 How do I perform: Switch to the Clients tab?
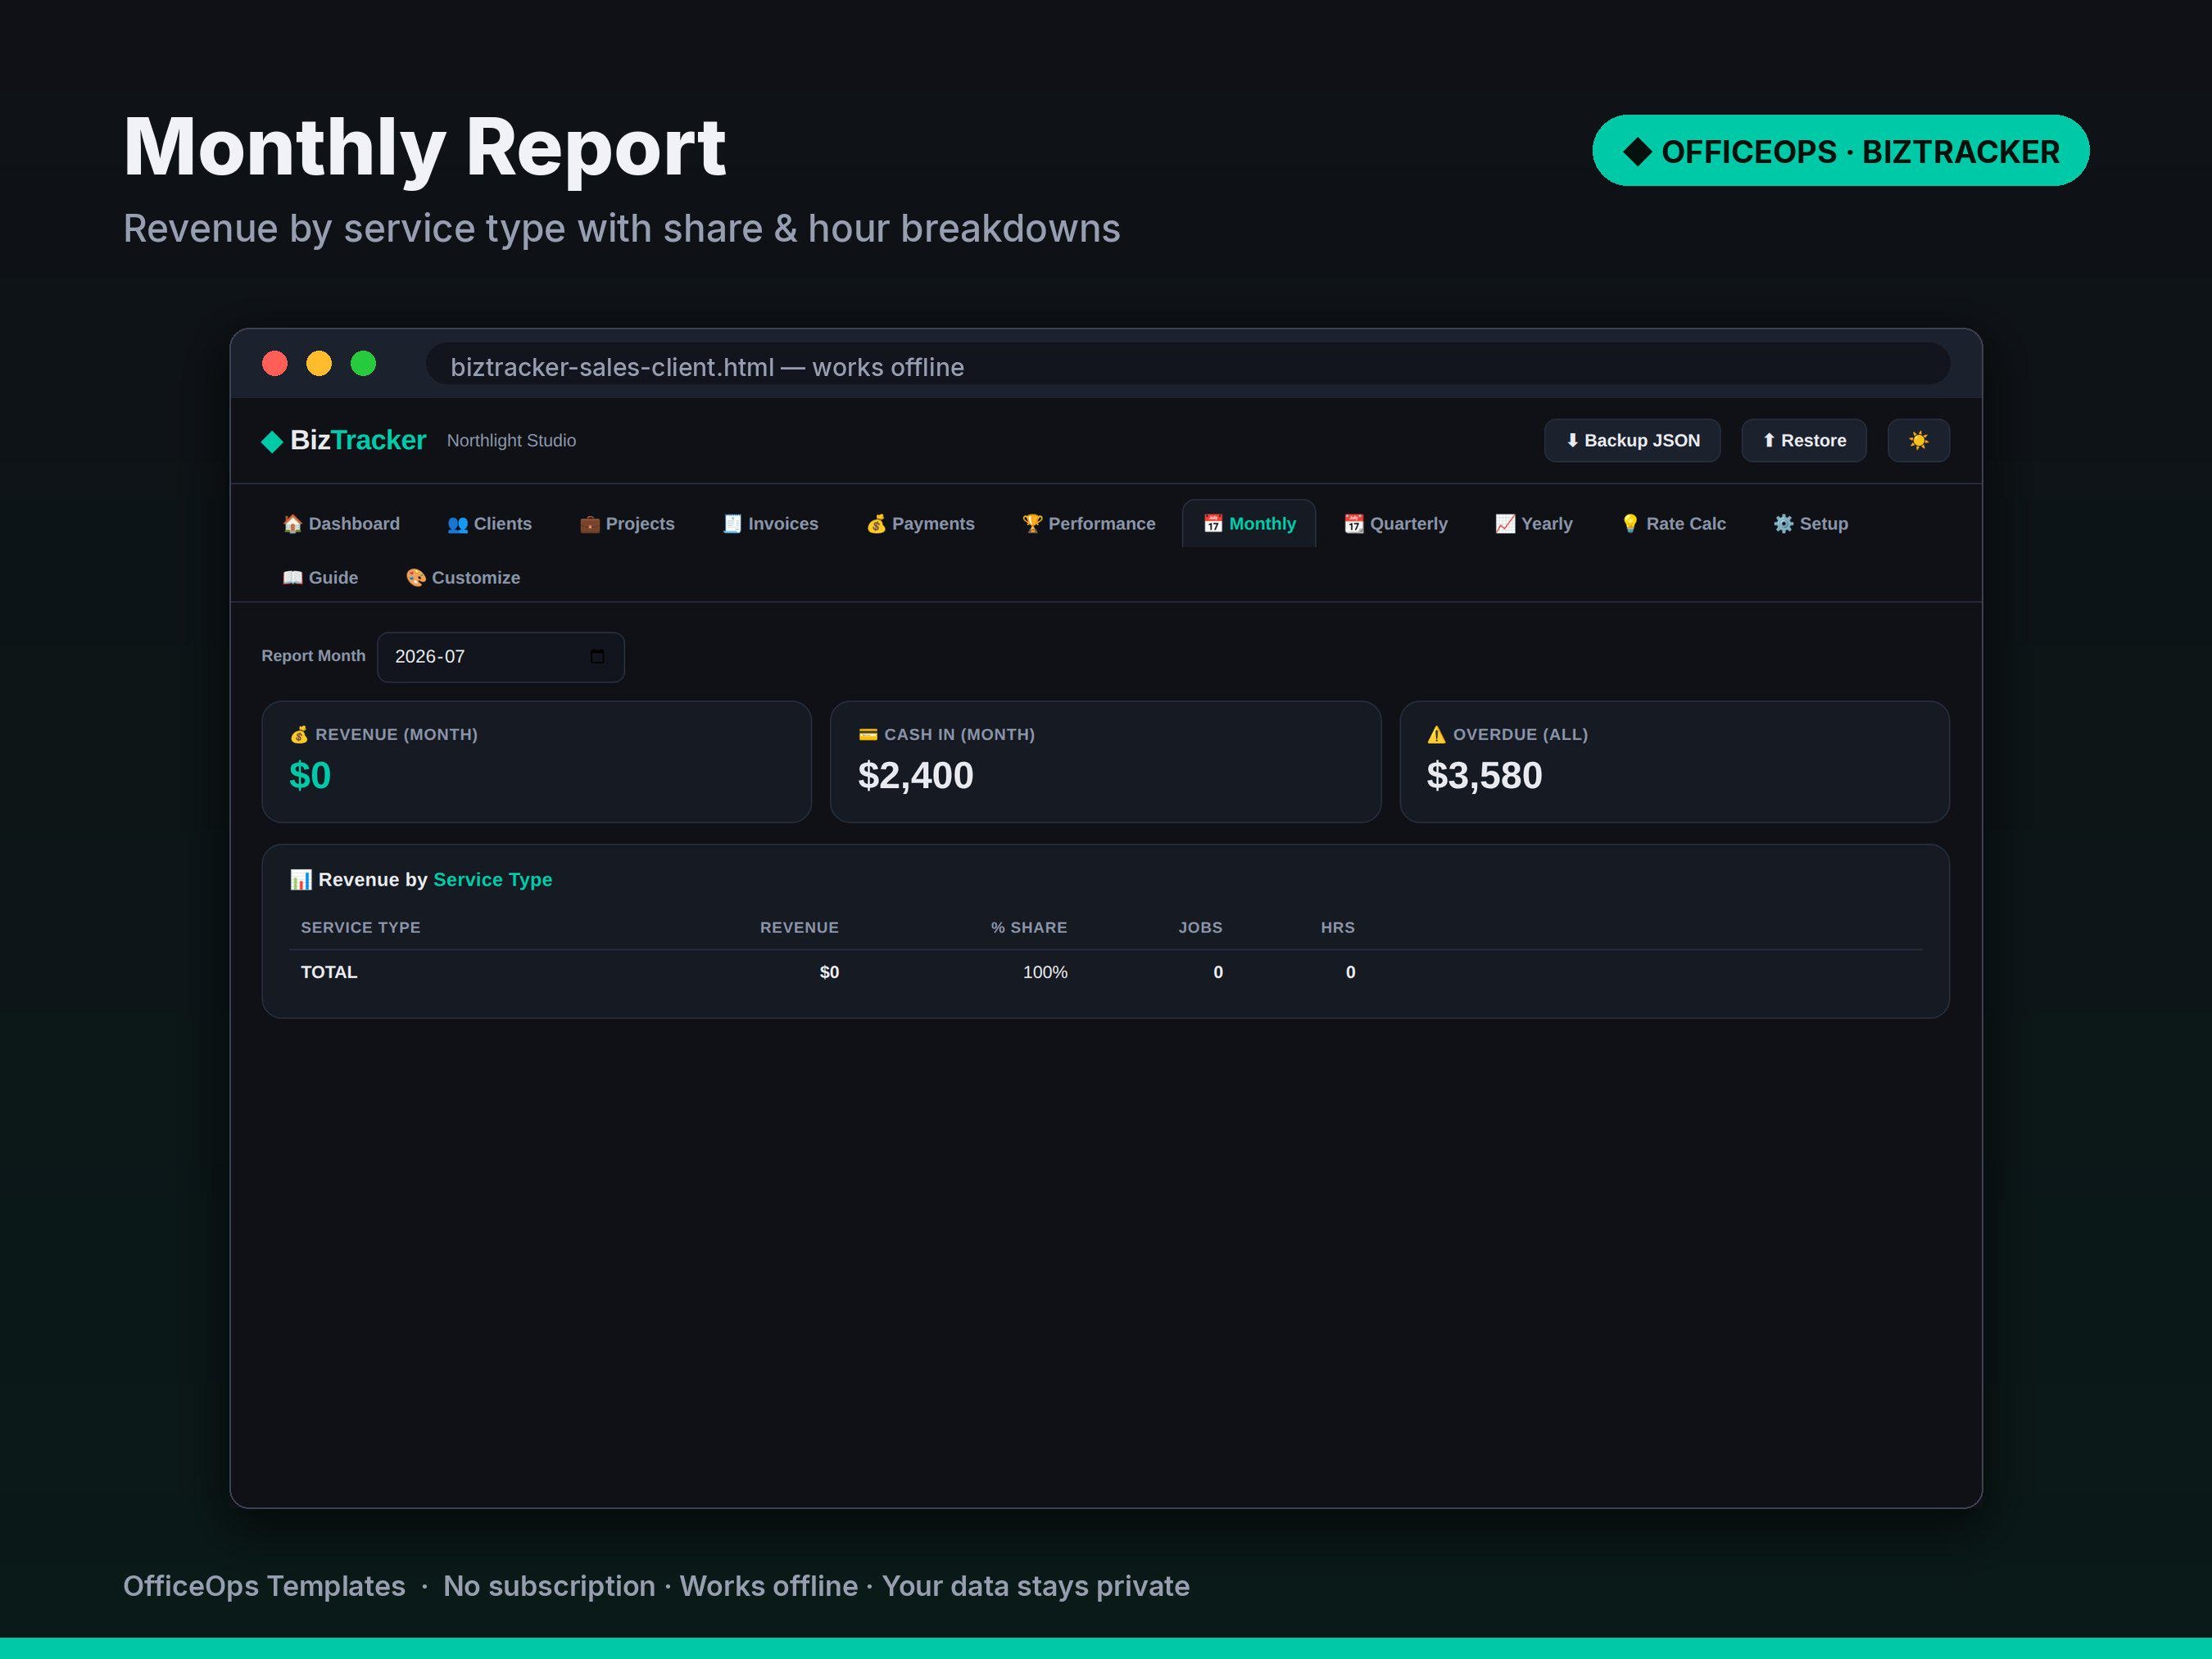(489, 523)
